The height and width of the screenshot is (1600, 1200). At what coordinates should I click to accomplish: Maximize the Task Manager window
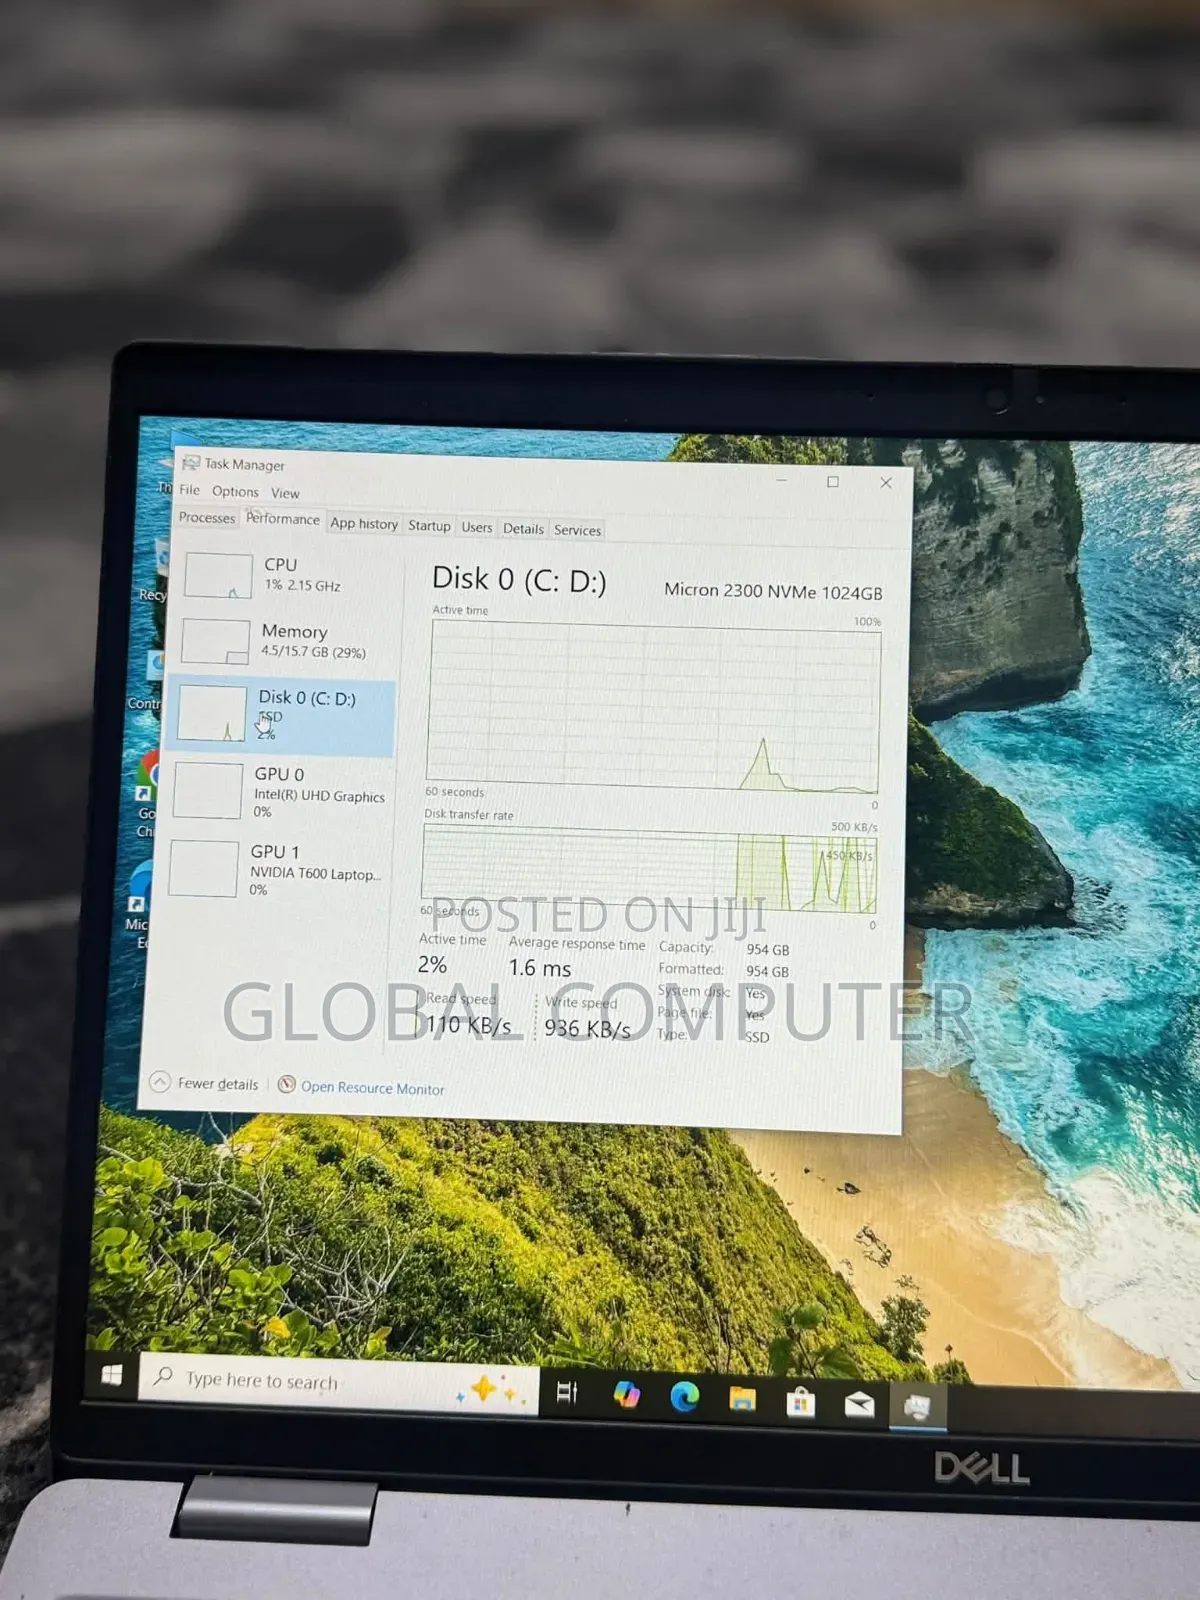point(833,482)
